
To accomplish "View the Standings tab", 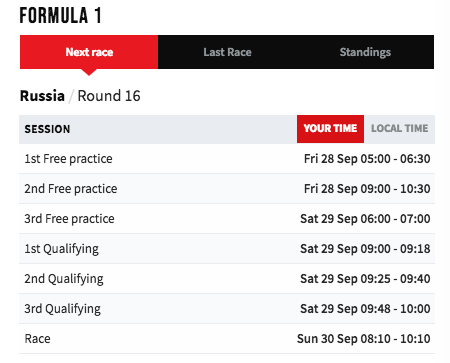I will (x=365, y=52).
